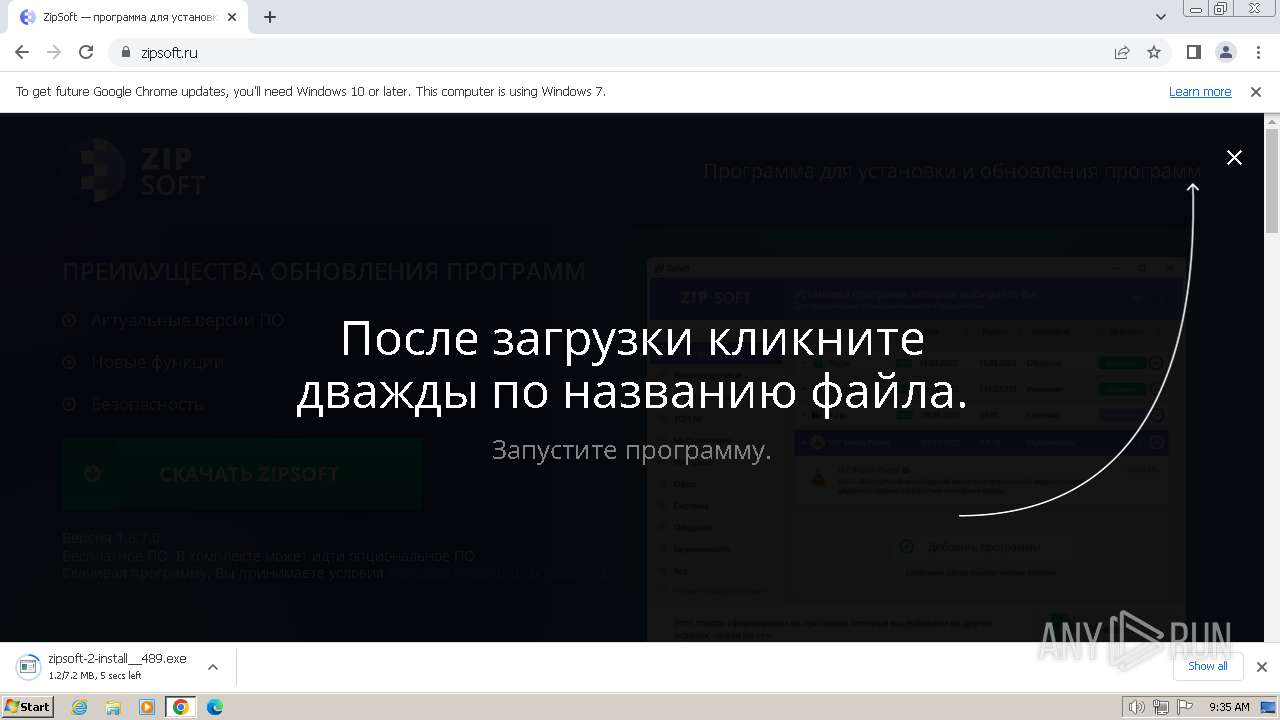Image resolution: width=1280 pixels, height=720 pixels.
Task: Click the dimmed СКАЧАТЬ ZIPSOFT button
Action: coord(242,474)
